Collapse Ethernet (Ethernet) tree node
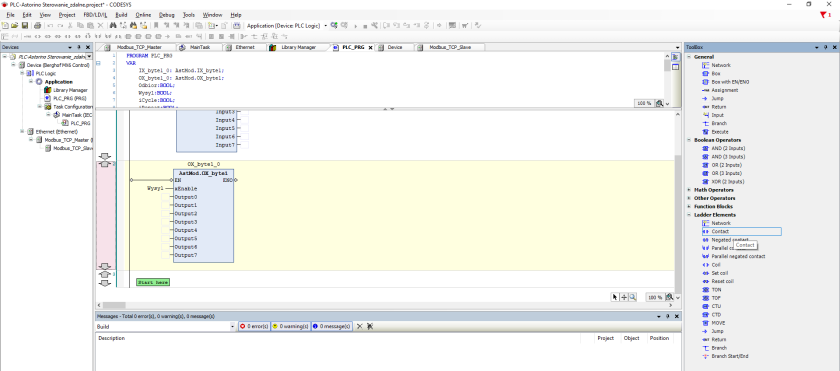 click(x=22, y=131)
